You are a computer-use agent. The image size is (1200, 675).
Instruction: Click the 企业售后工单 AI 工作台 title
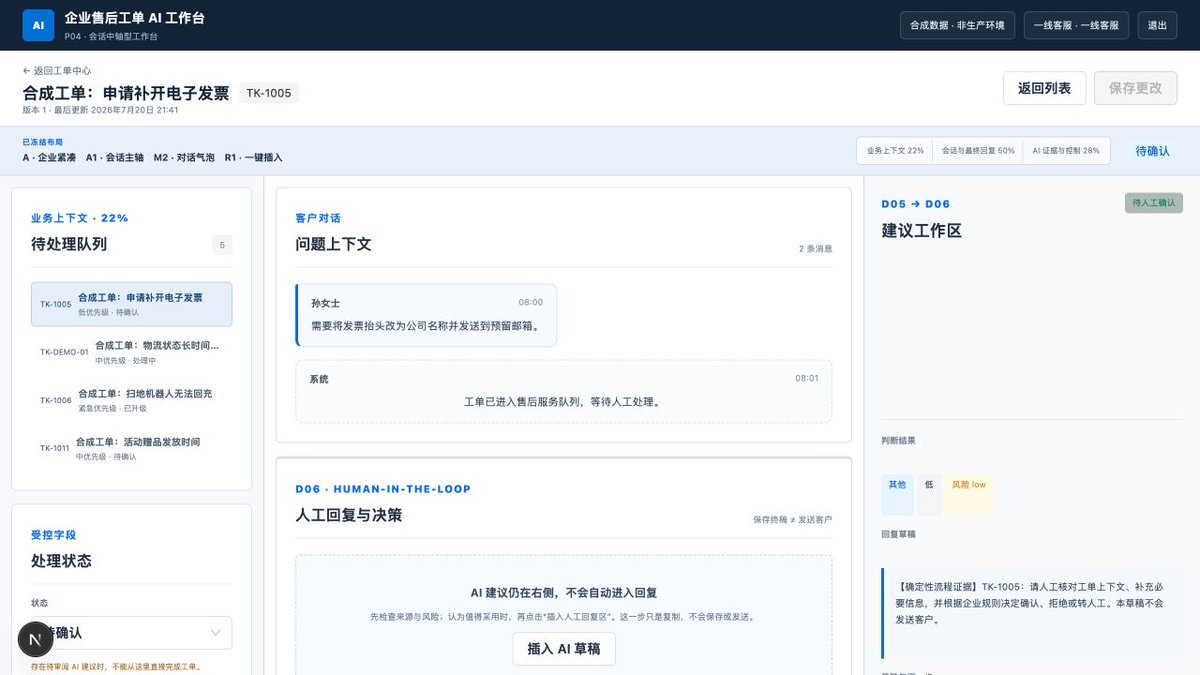pyautogui.click(x=135, y=18)
